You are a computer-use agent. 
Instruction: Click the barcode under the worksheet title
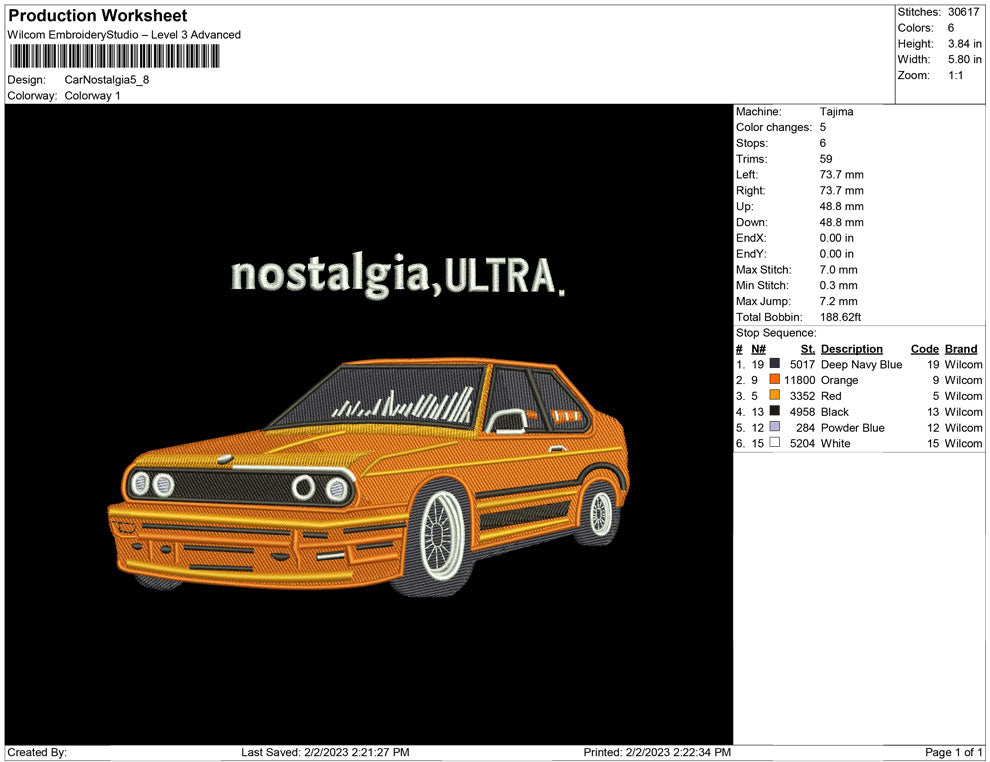(114, 57)
